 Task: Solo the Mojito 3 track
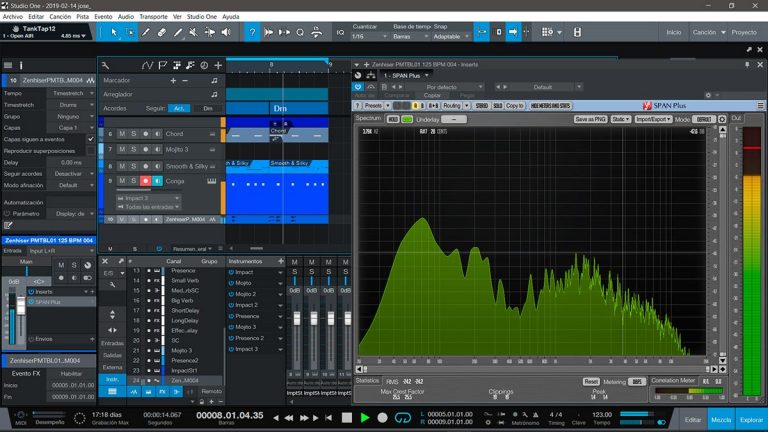pos(133,149)
